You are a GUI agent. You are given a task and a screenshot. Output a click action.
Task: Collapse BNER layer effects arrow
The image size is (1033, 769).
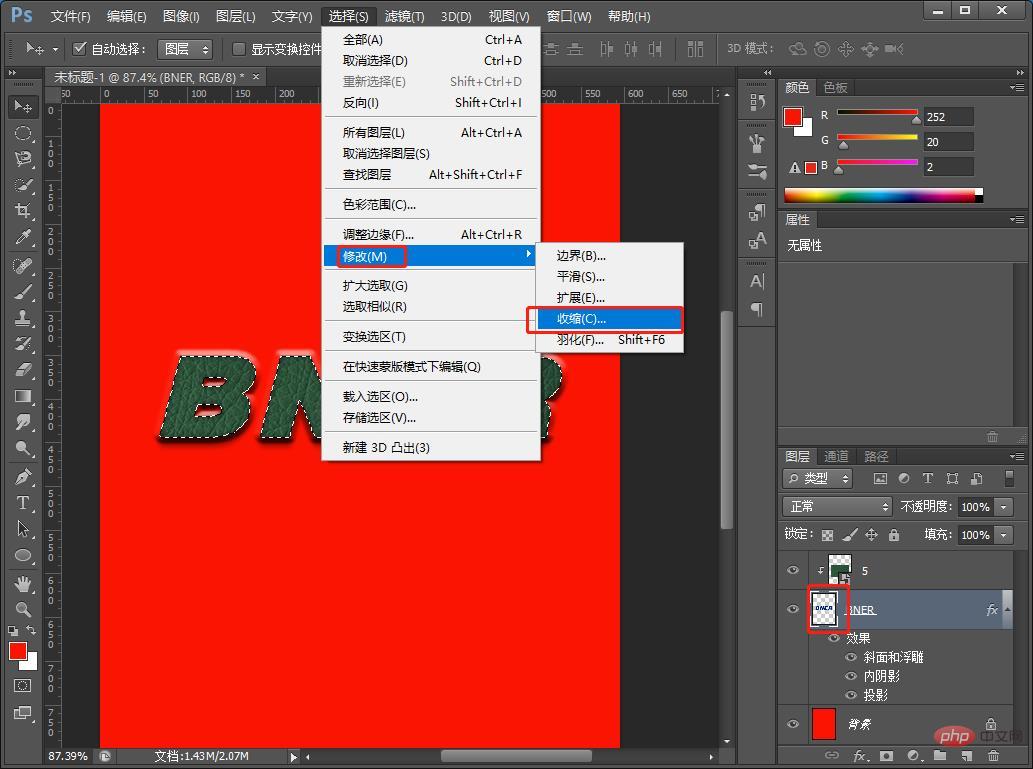1007,610
